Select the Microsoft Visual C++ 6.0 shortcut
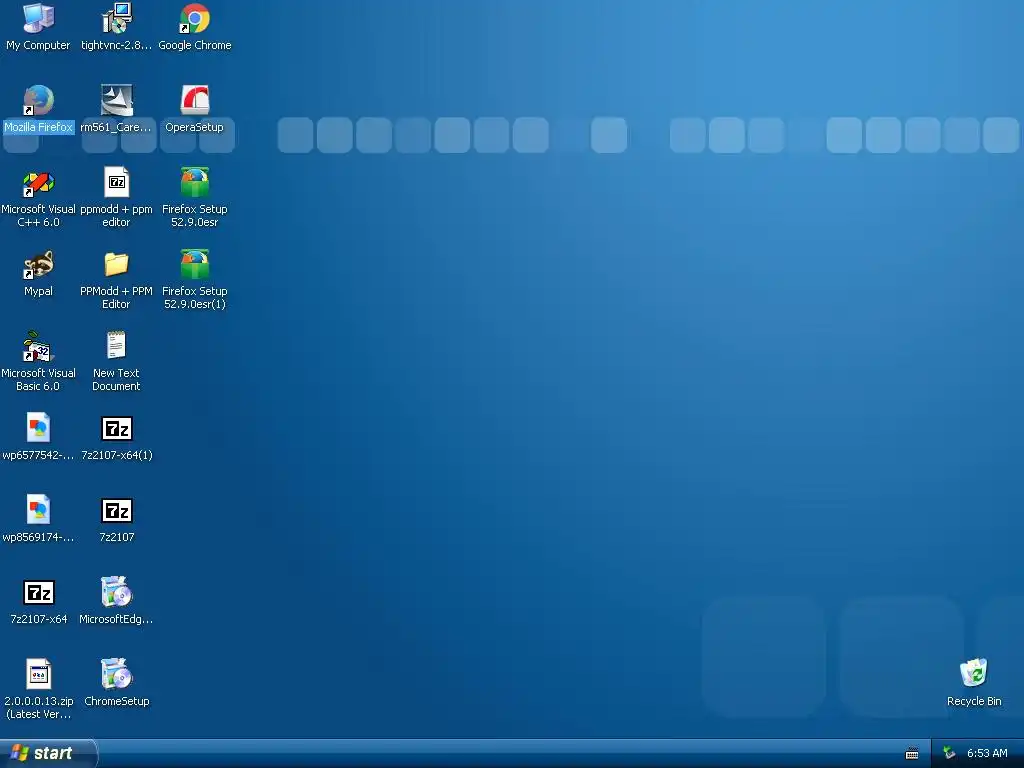Viewport: 1024px width, 768px height. (x=39, y=183)
